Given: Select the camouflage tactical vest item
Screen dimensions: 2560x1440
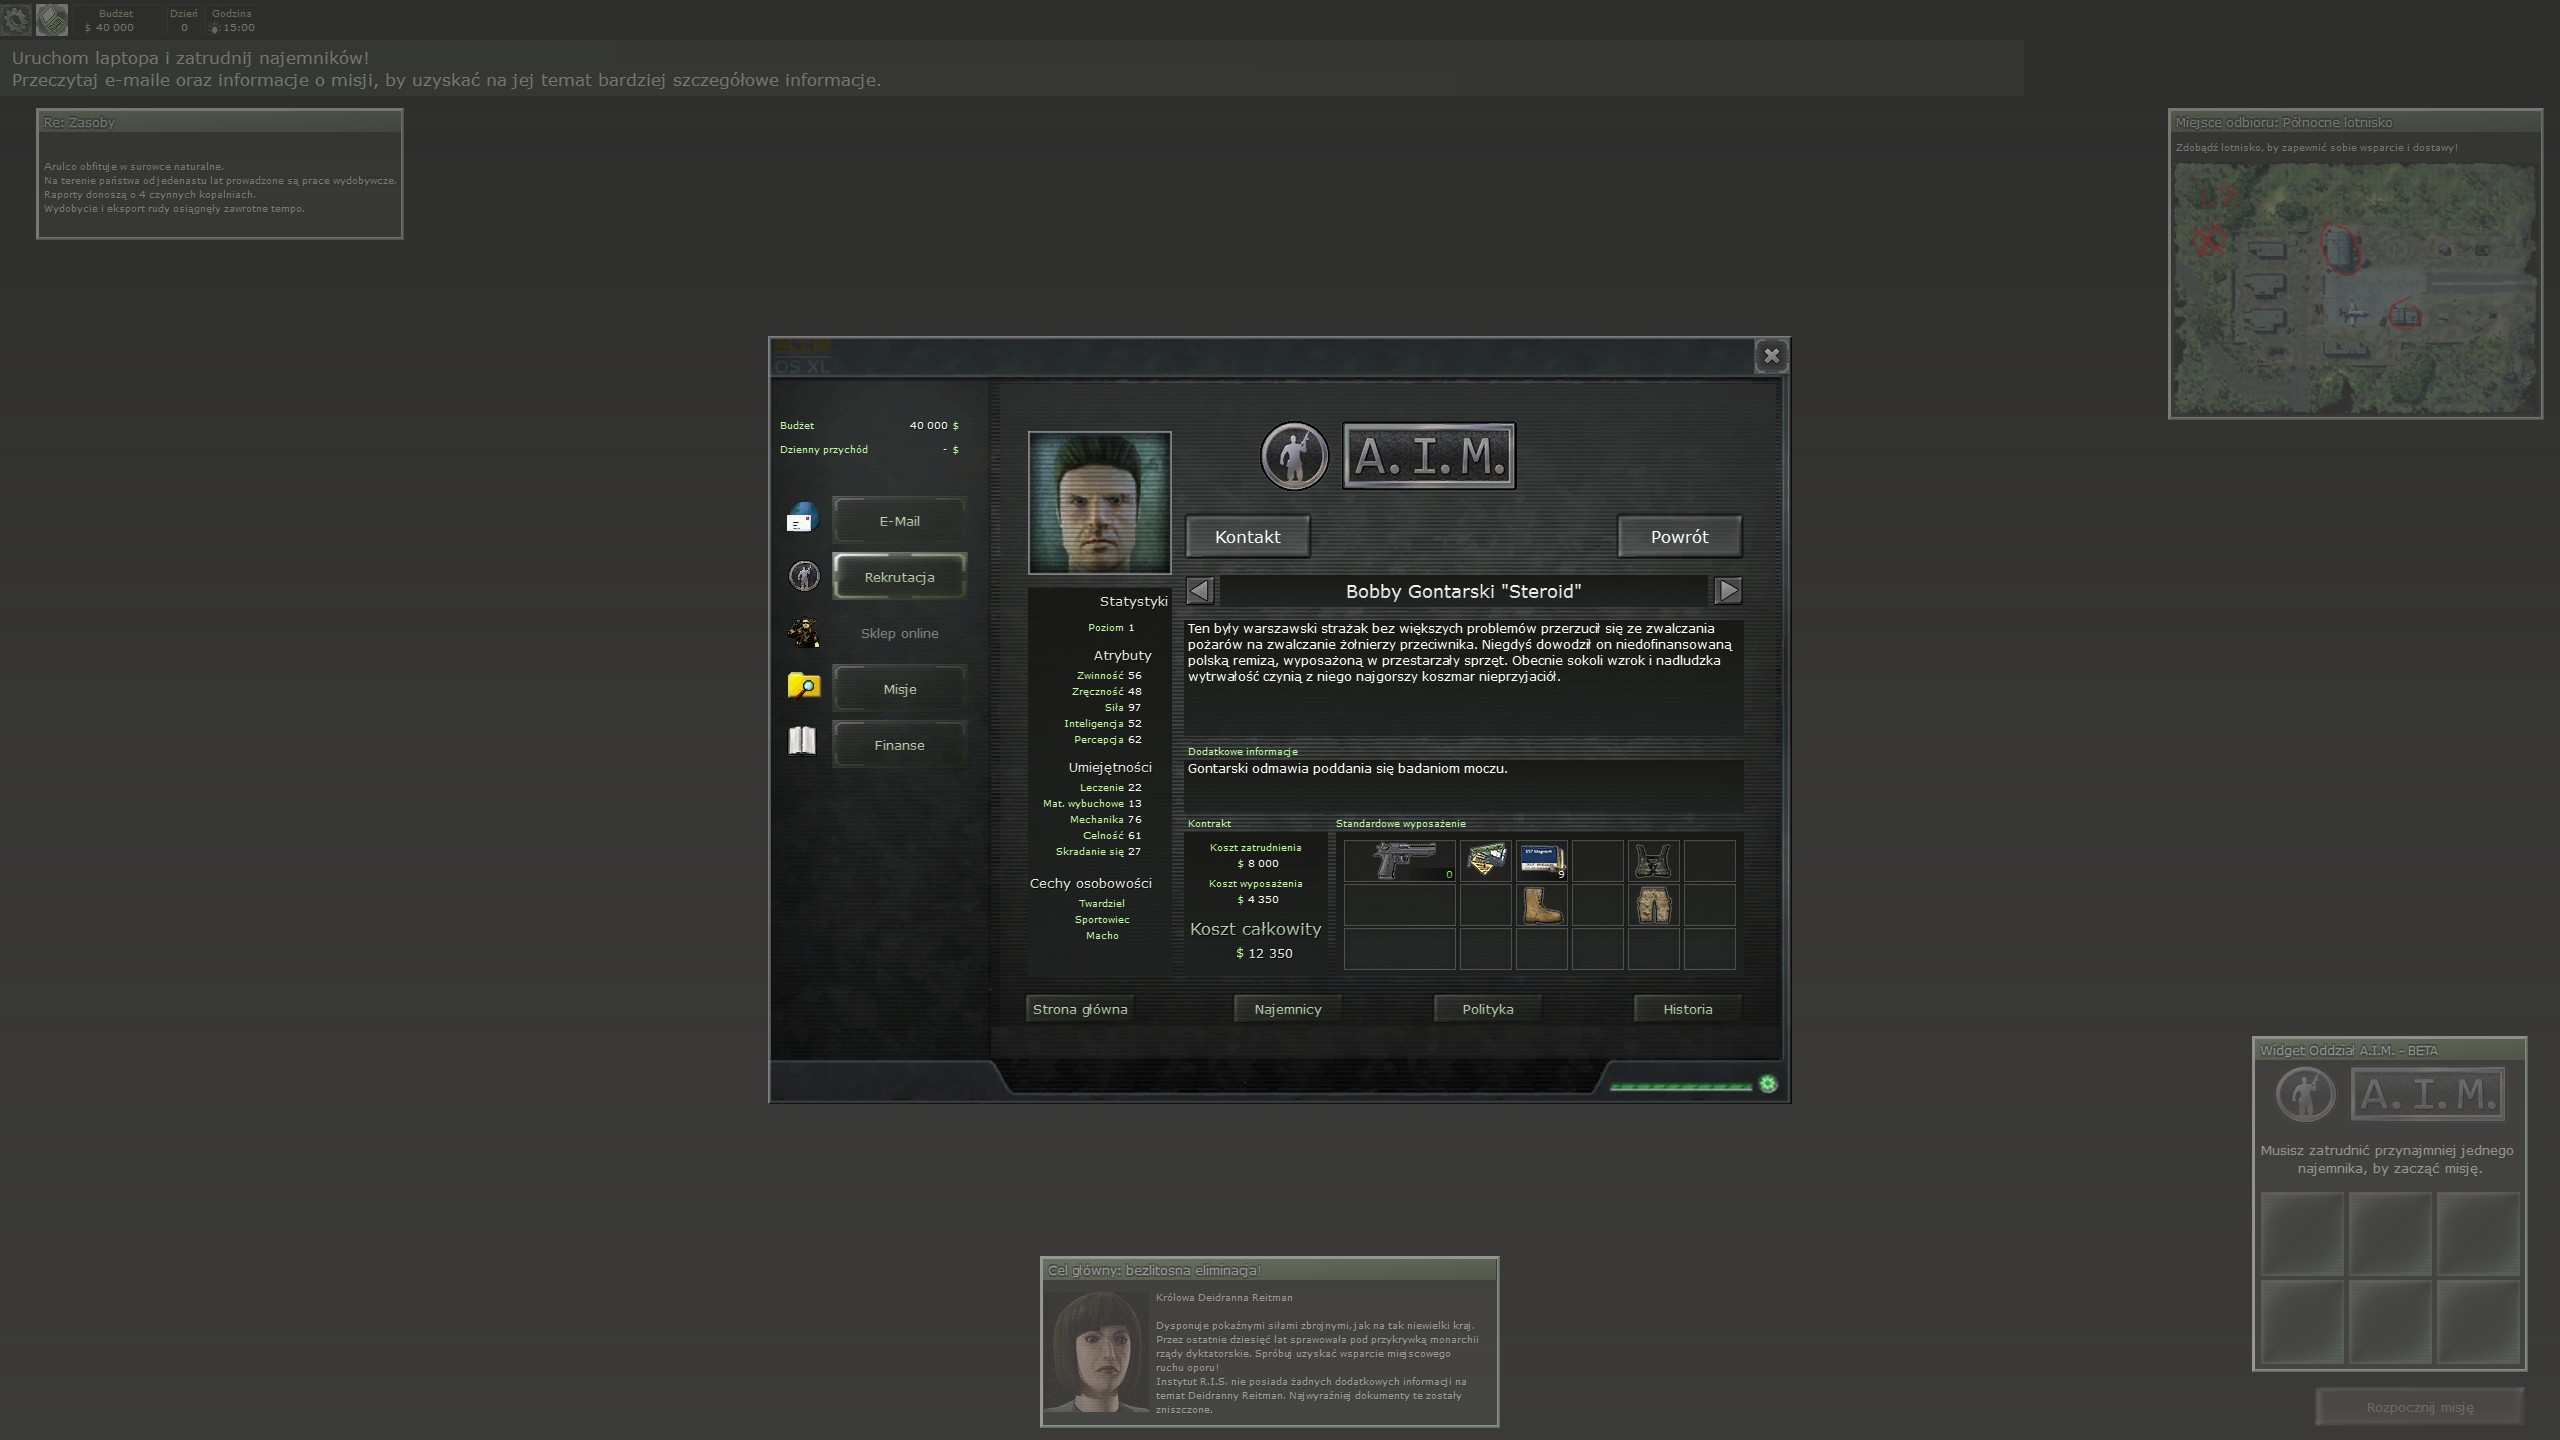Looking at the screenshot, I should click(1653, 860).
